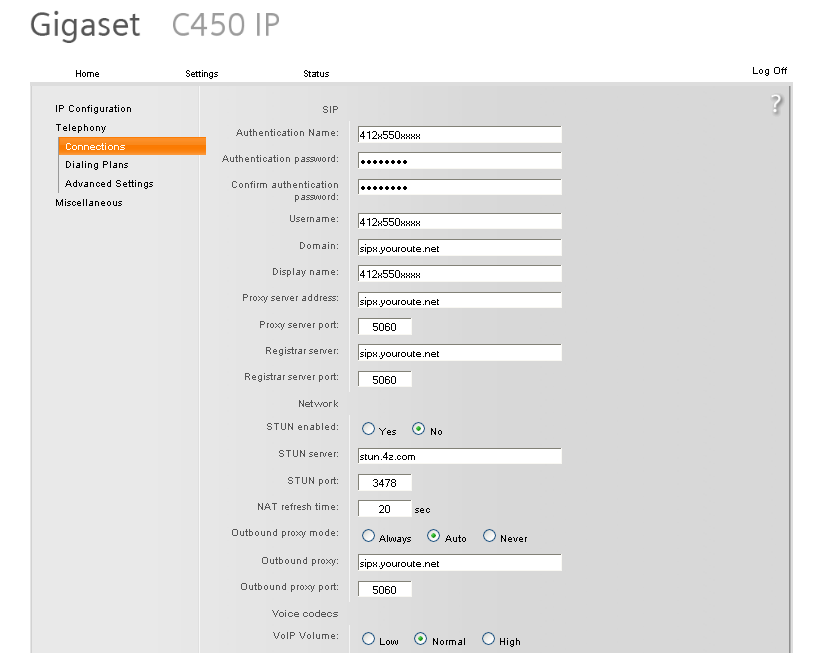This screenshot has width=825, height=654.
Task: Open the Settings tab
Action: (x=202, y=74)
